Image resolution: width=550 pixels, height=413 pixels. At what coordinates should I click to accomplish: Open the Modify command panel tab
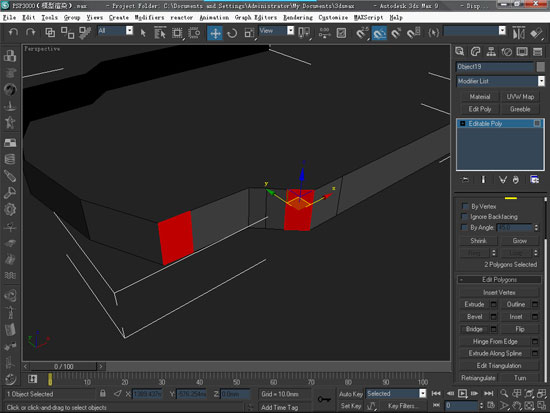pos(475,52)
